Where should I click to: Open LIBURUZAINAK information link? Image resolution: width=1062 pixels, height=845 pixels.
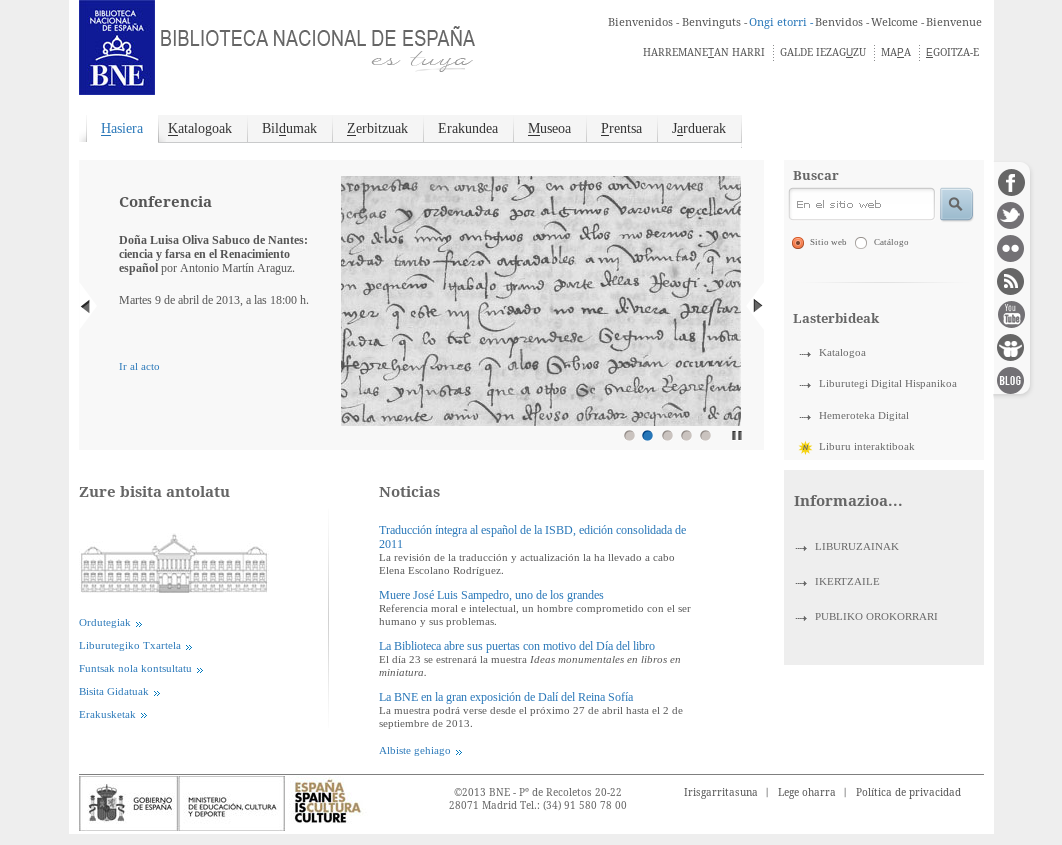(x=856, y=546)
